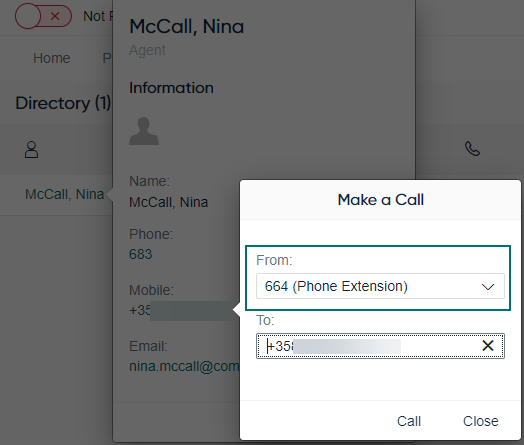Click the Directory (1) heading
The height and width of the screenshot is (445, 524).
pyautogui.click(x=63, y=103)
